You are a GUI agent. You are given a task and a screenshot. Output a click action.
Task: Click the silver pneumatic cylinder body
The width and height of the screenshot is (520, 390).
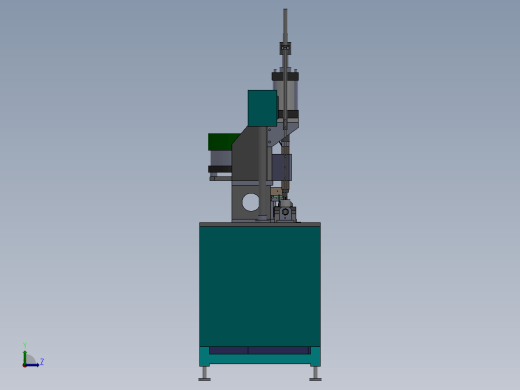(291, 96)
